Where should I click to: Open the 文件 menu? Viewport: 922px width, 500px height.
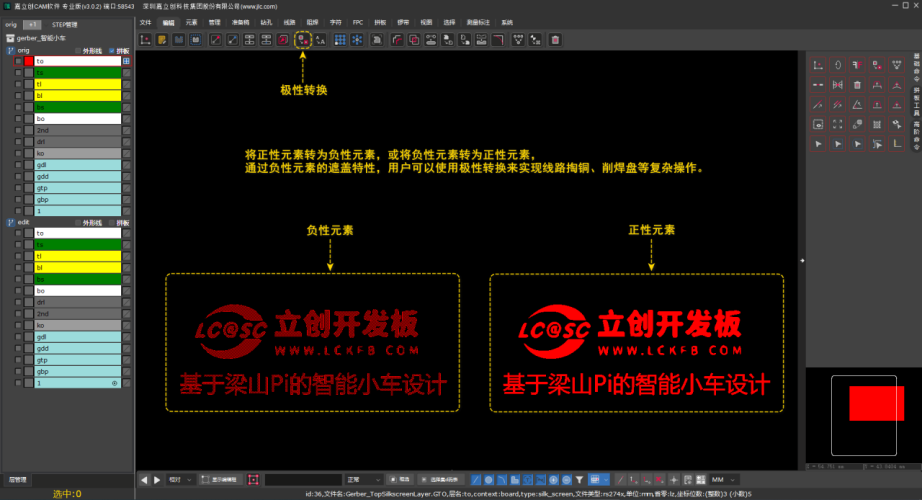coord(145,22)
